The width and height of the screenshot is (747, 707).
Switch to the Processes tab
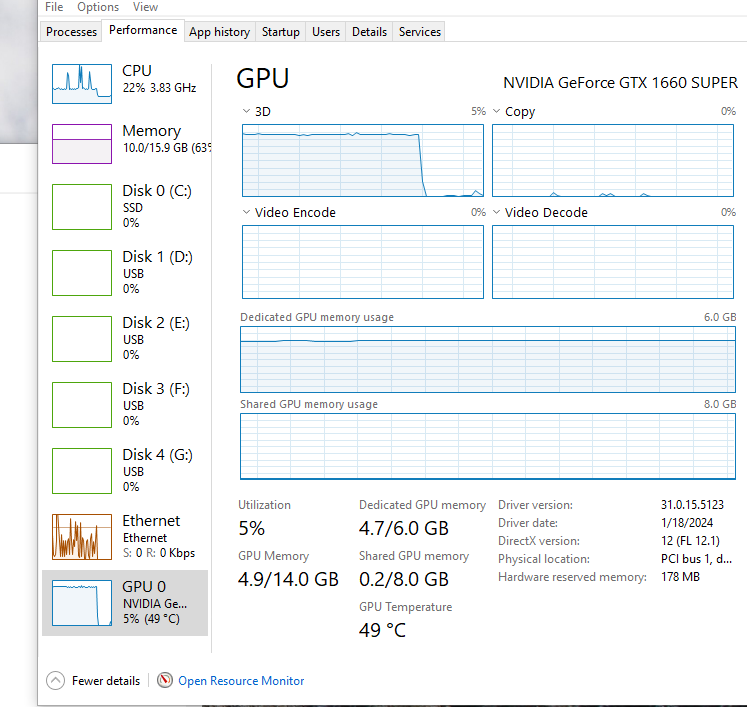point(71,31)
